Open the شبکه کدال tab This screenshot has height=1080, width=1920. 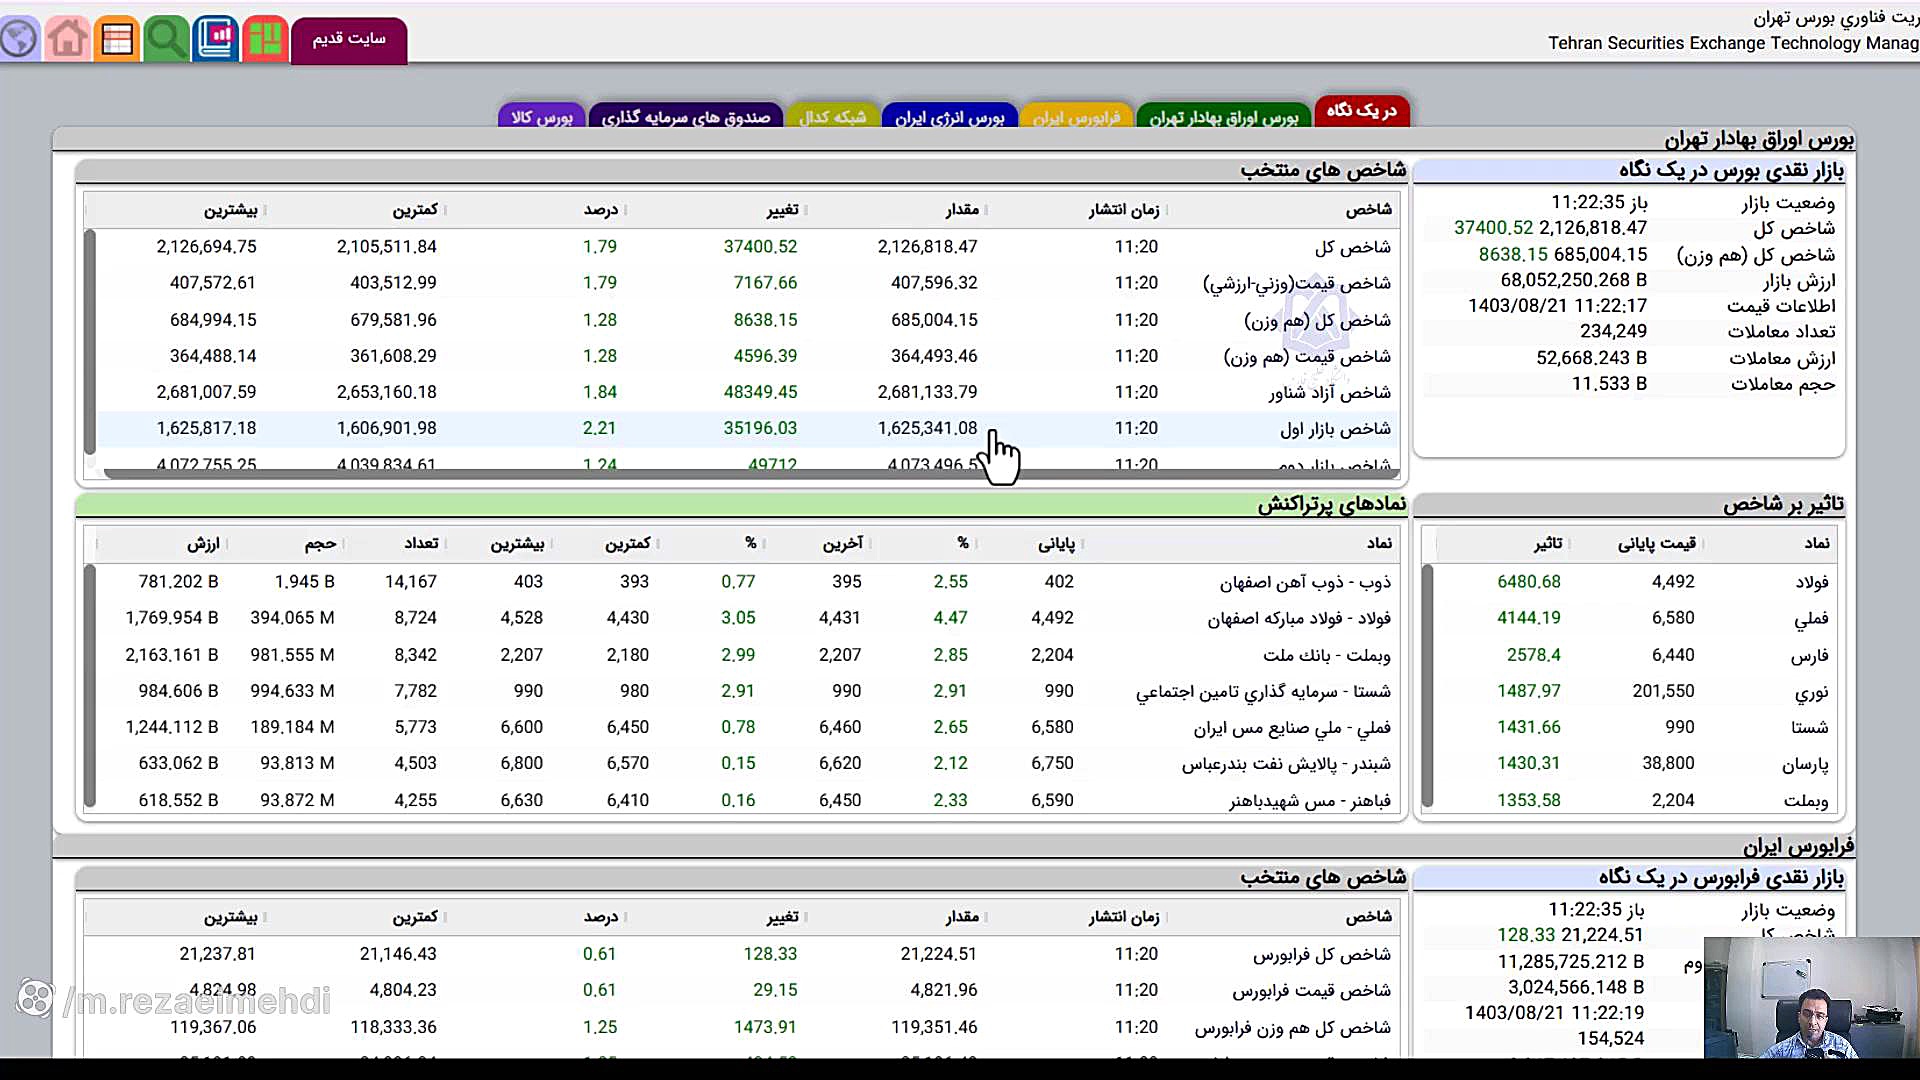832,117
